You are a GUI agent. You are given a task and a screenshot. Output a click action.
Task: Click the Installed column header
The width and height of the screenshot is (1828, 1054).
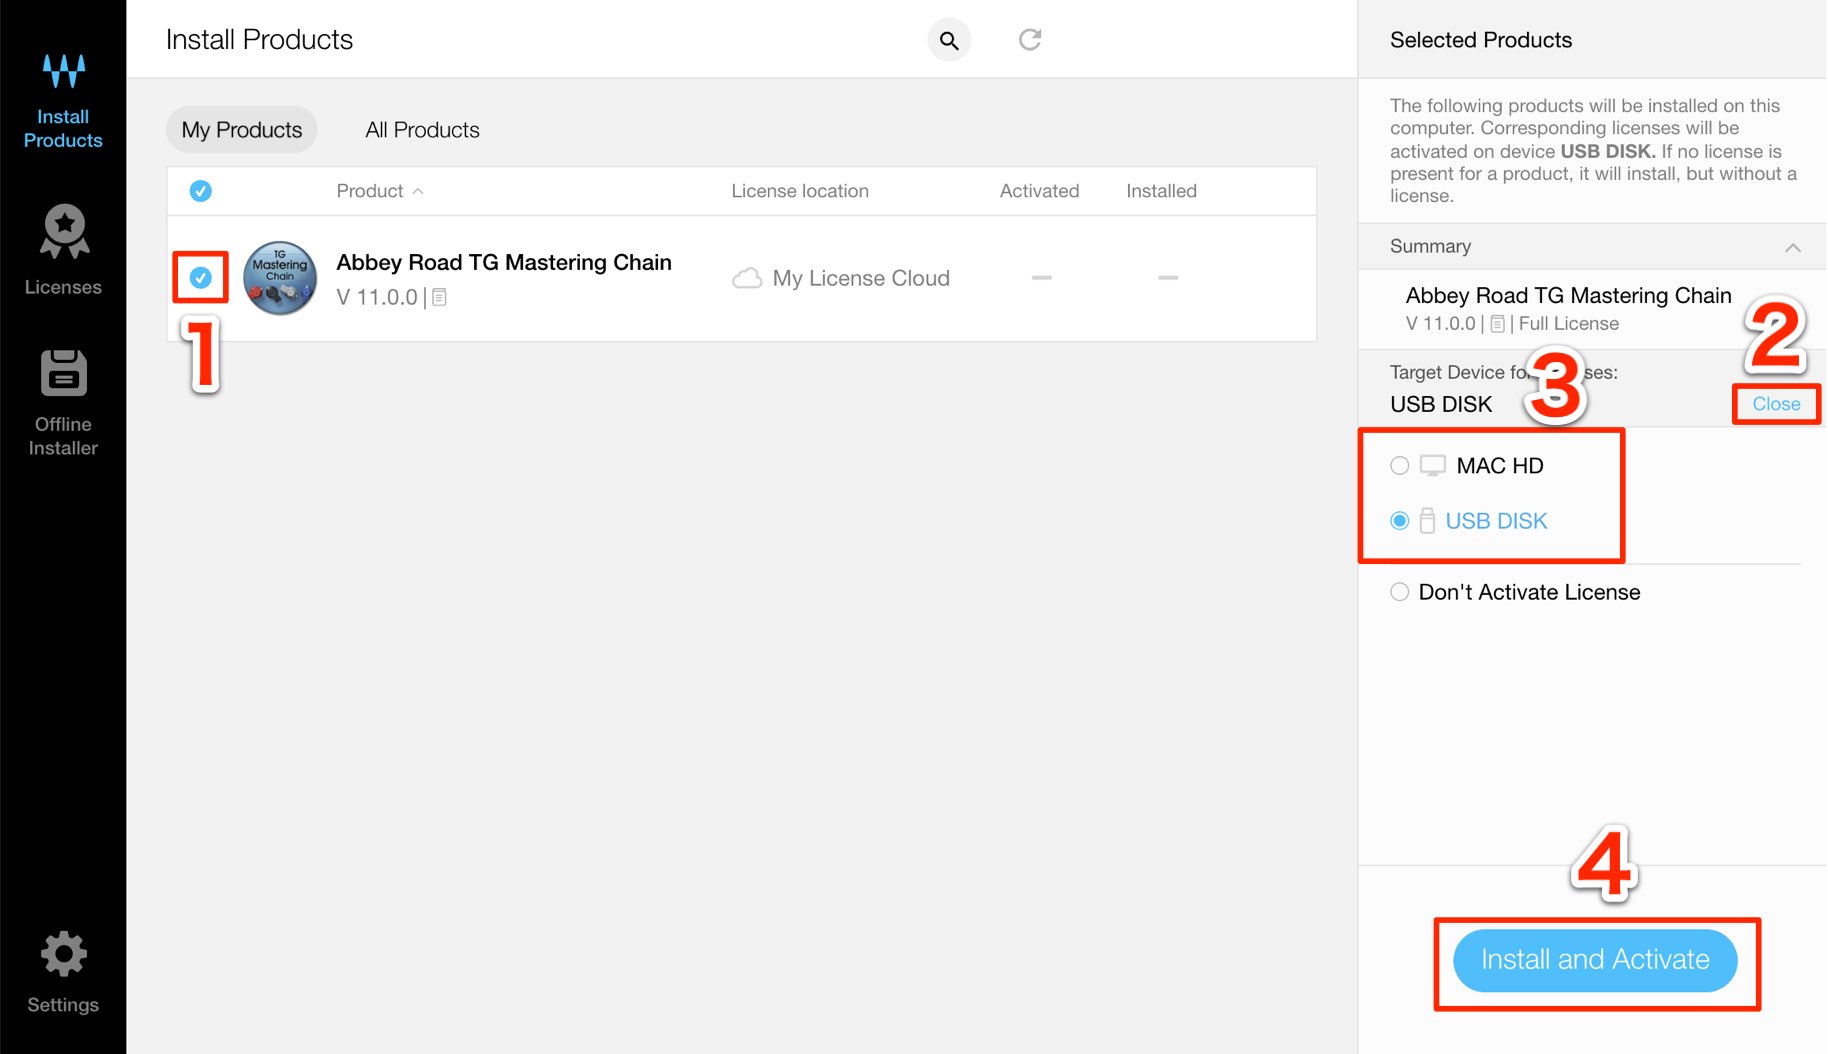tap(1161, 191)
